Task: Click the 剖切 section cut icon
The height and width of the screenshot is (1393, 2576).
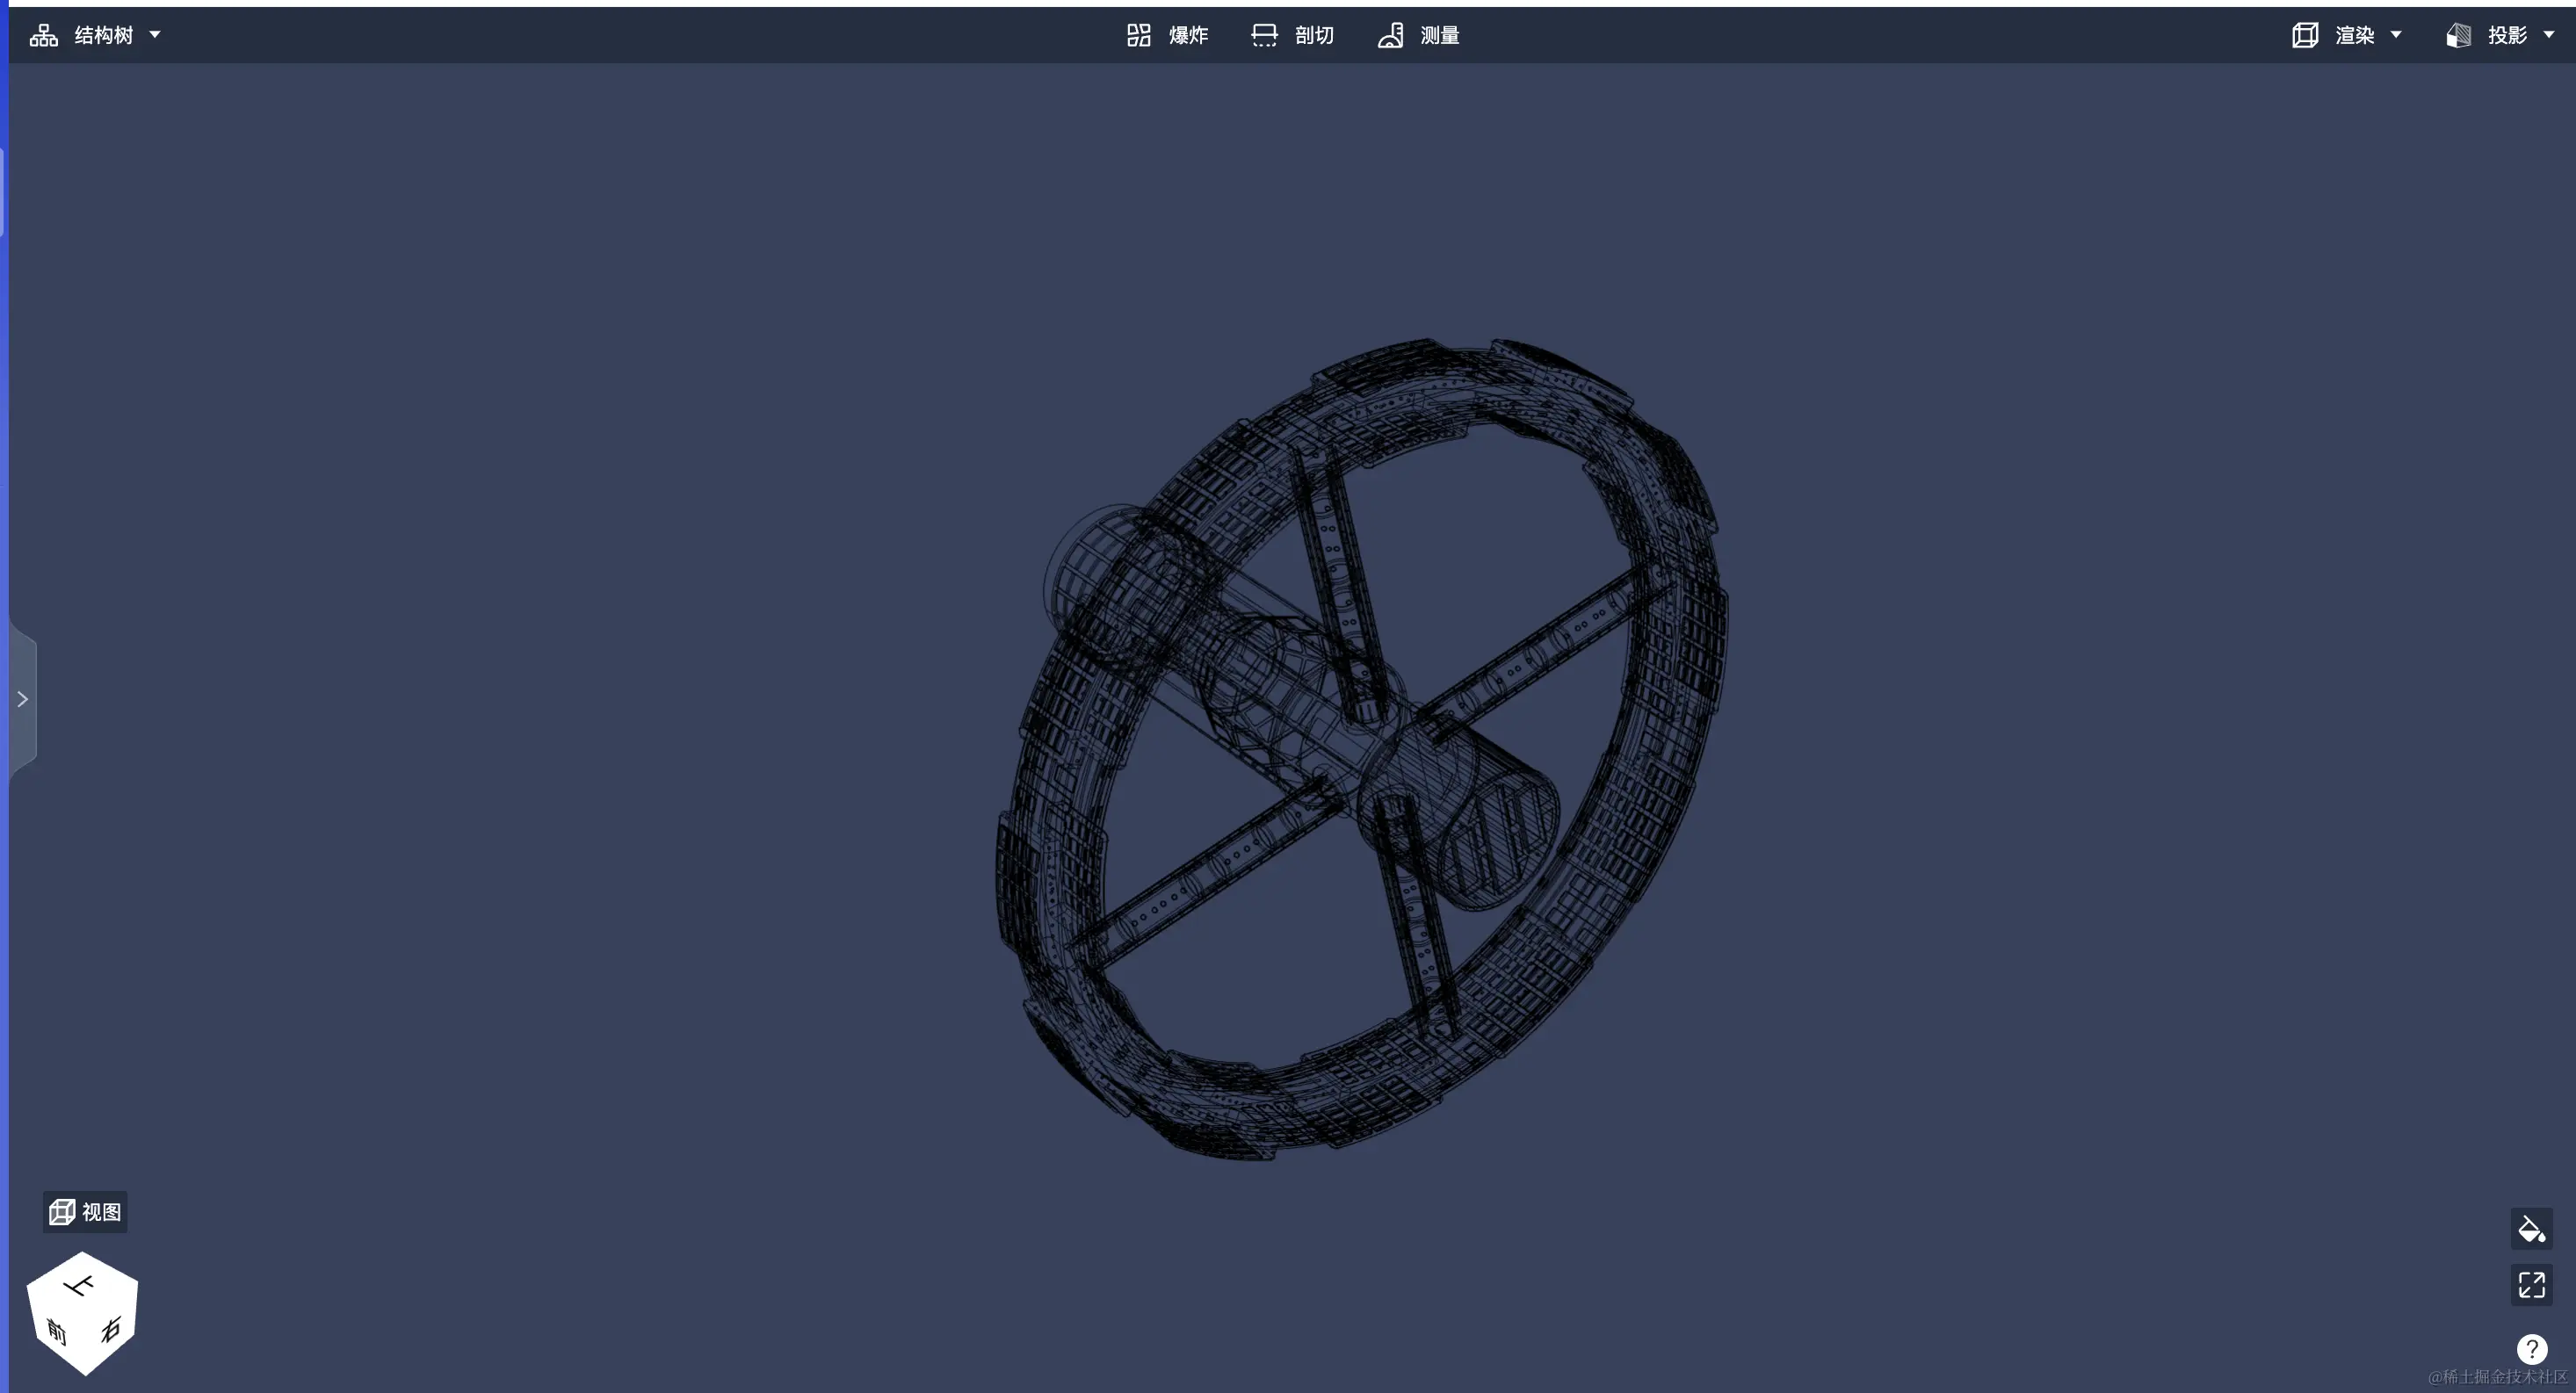Action: 1264,36
